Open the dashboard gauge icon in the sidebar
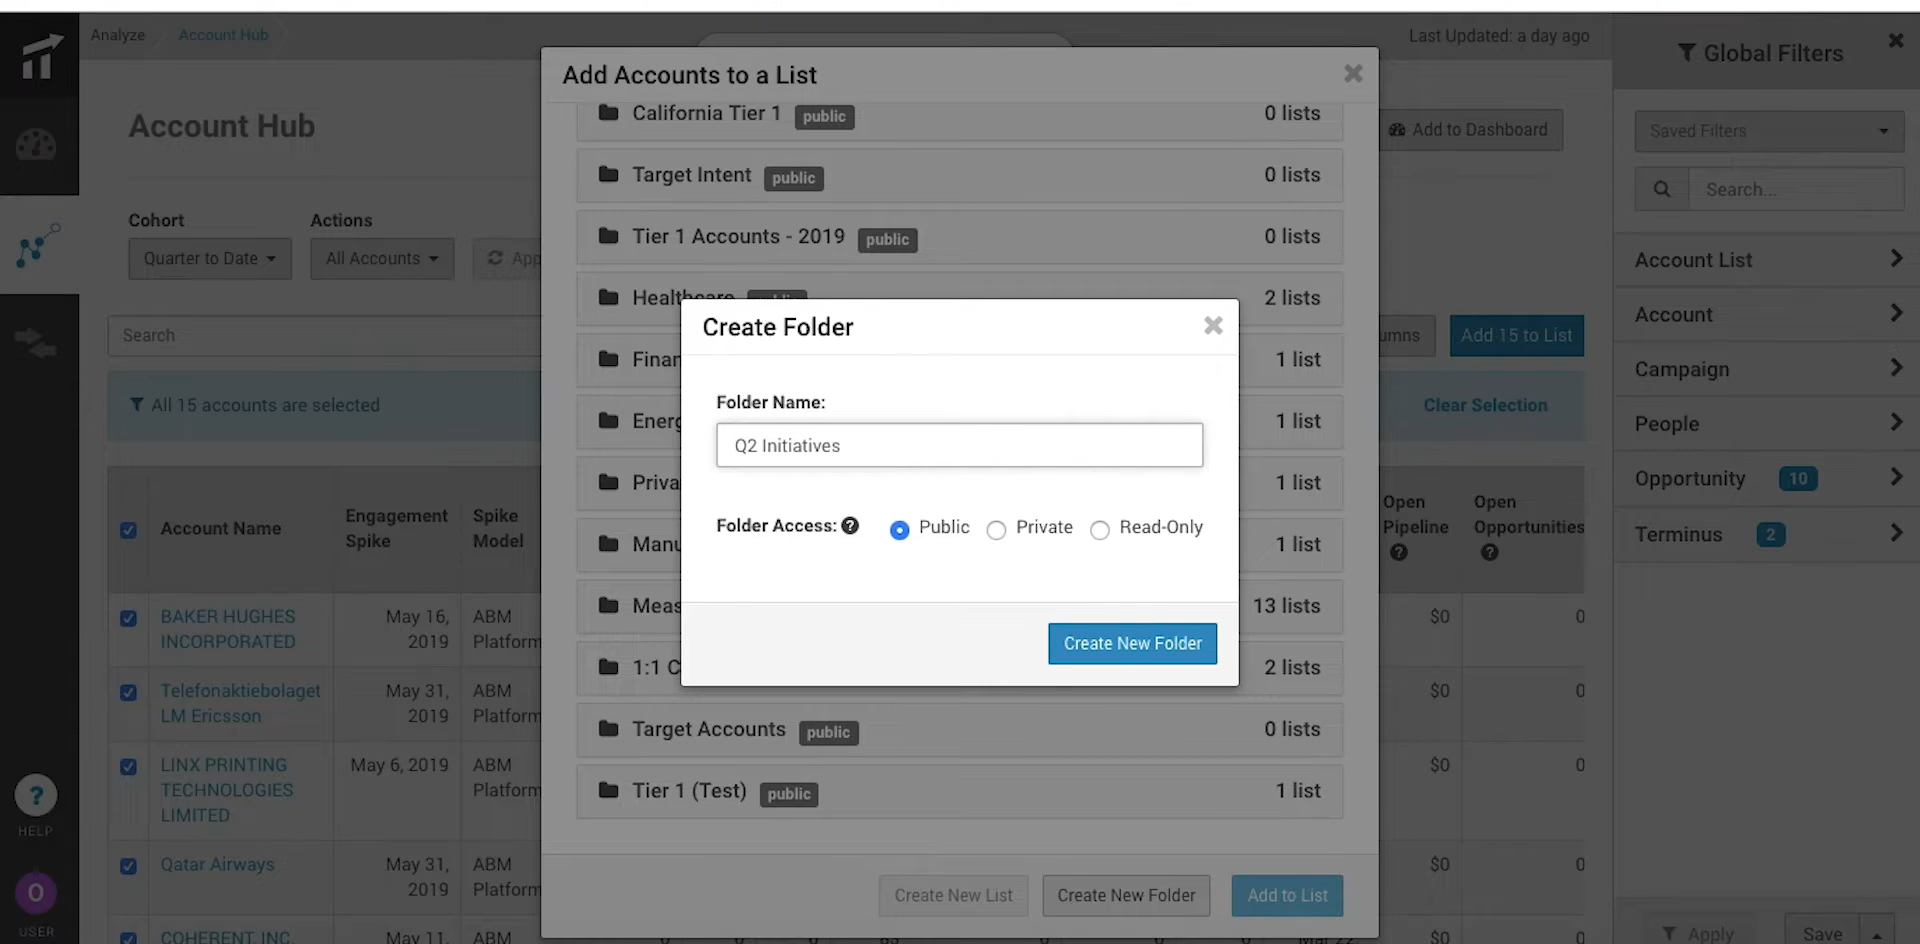The width and height of the screenshot is (1920, 944). 36,143
